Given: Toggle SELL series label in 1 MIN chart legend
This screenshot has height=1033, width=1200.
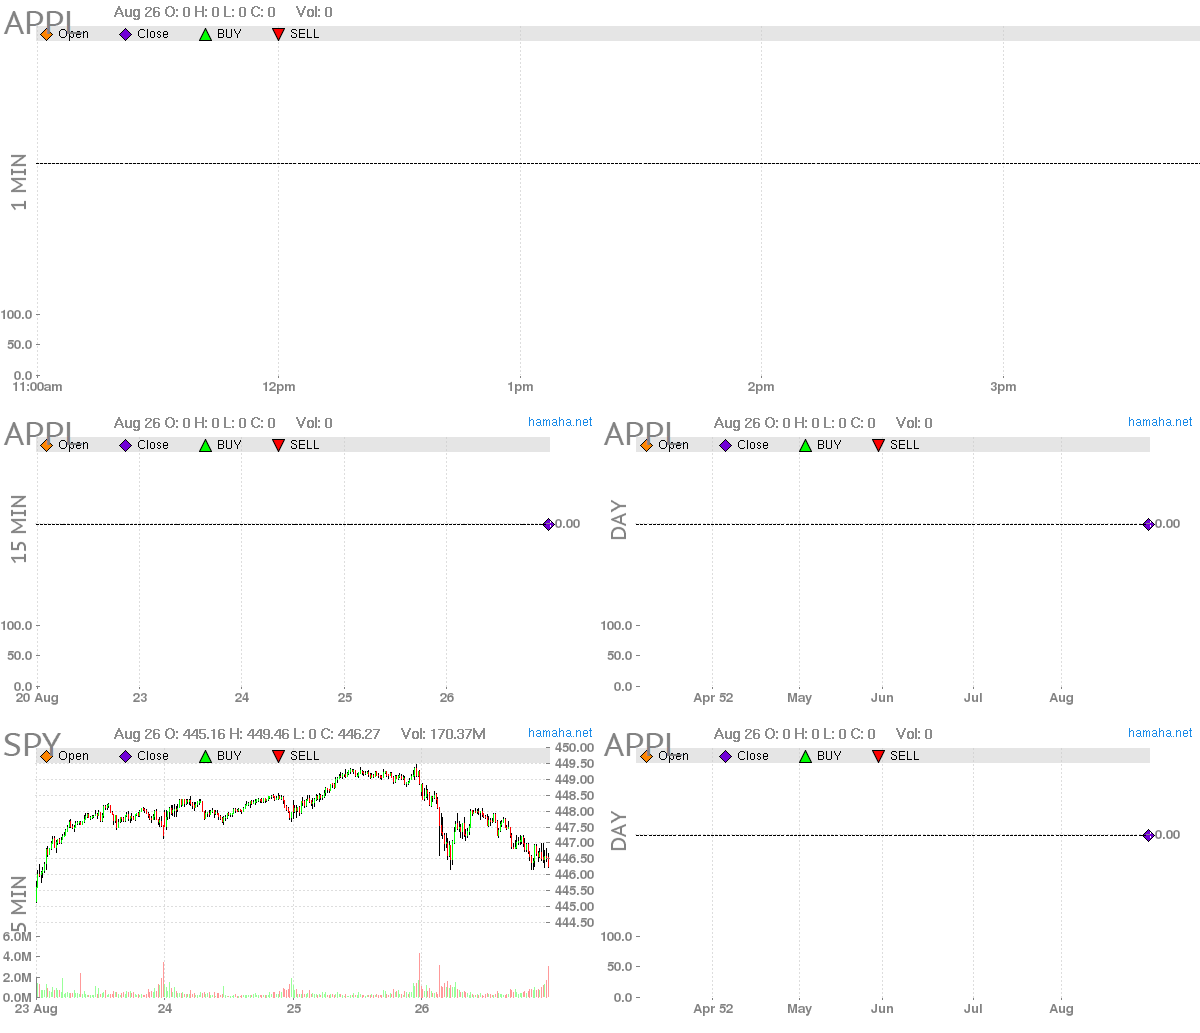Looking at the screenshot, I should (x=304, y=34).
